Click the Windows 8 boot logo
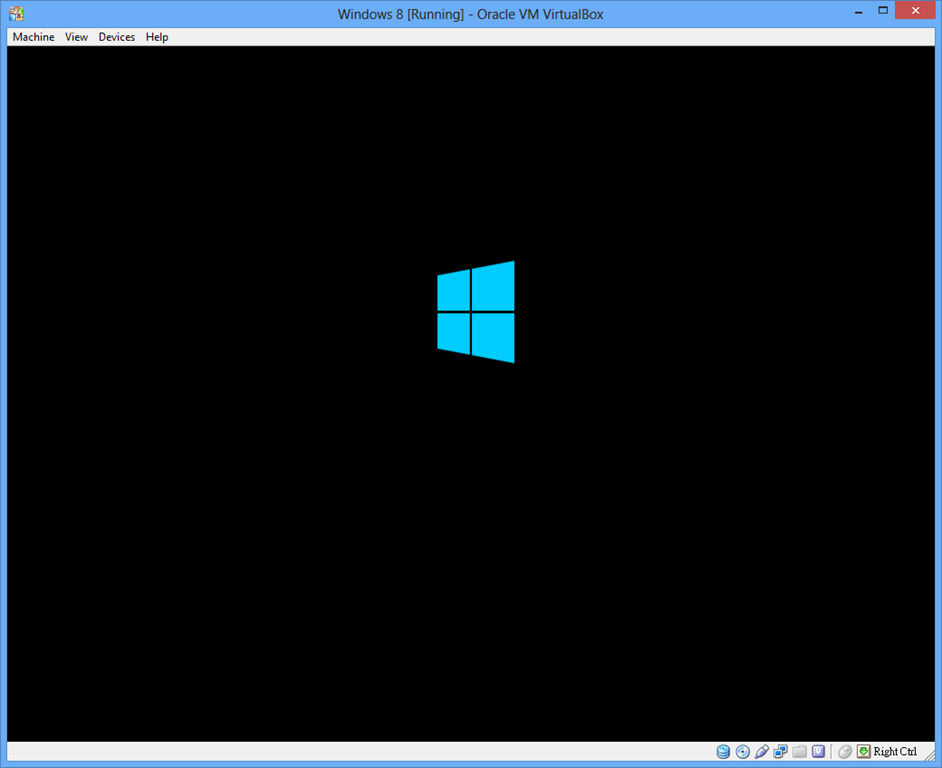The height and width of the screenshot is (768, 942). (476, 311)
